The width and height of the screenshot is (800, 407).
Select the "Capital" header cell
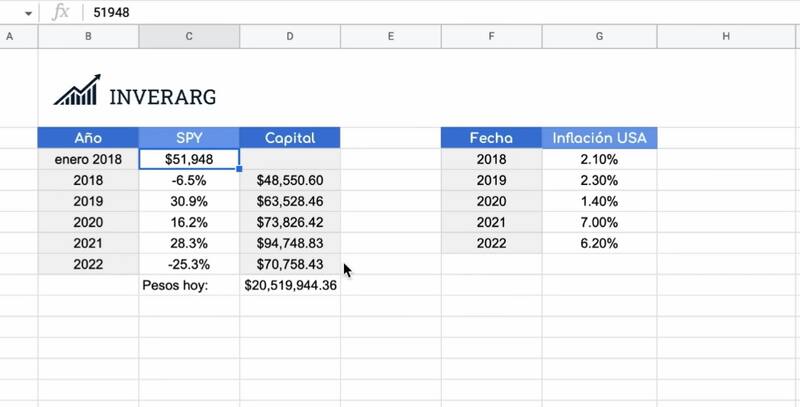[290, 138]
